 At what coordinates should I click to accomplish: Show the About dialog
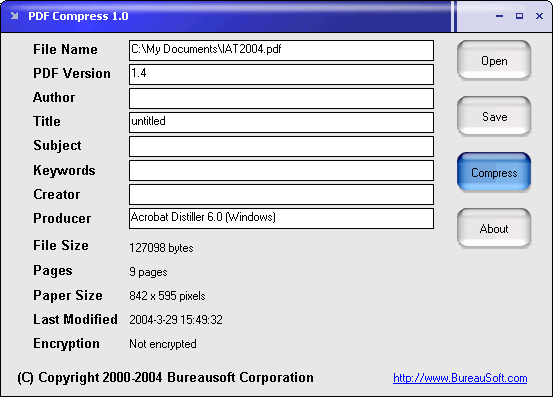click(x=494, y=228)
